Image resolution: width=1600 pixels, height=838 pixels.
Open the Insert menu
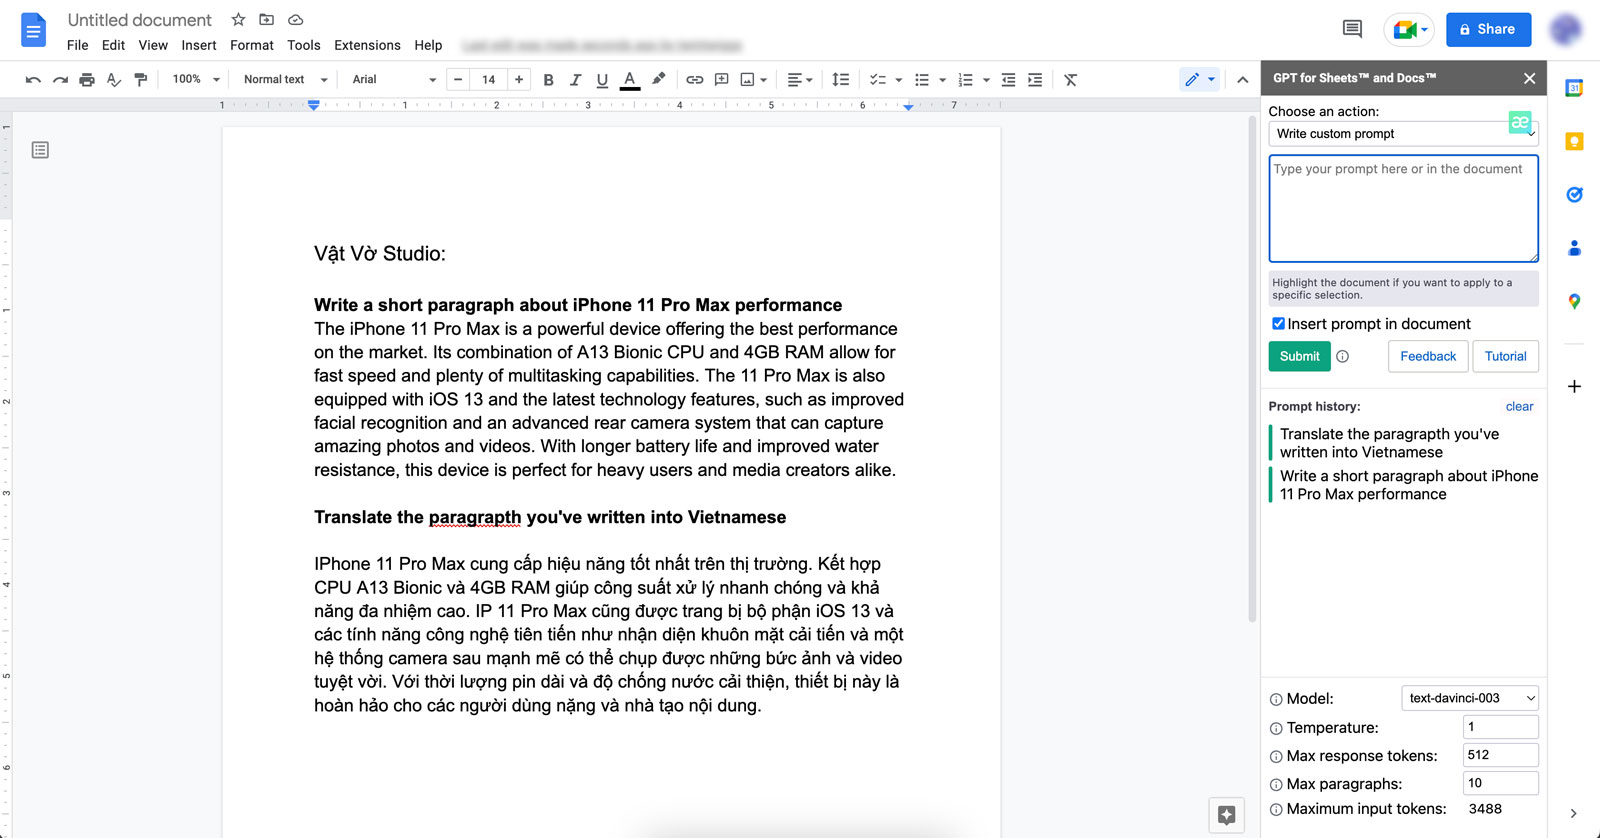tap(199, 45)
